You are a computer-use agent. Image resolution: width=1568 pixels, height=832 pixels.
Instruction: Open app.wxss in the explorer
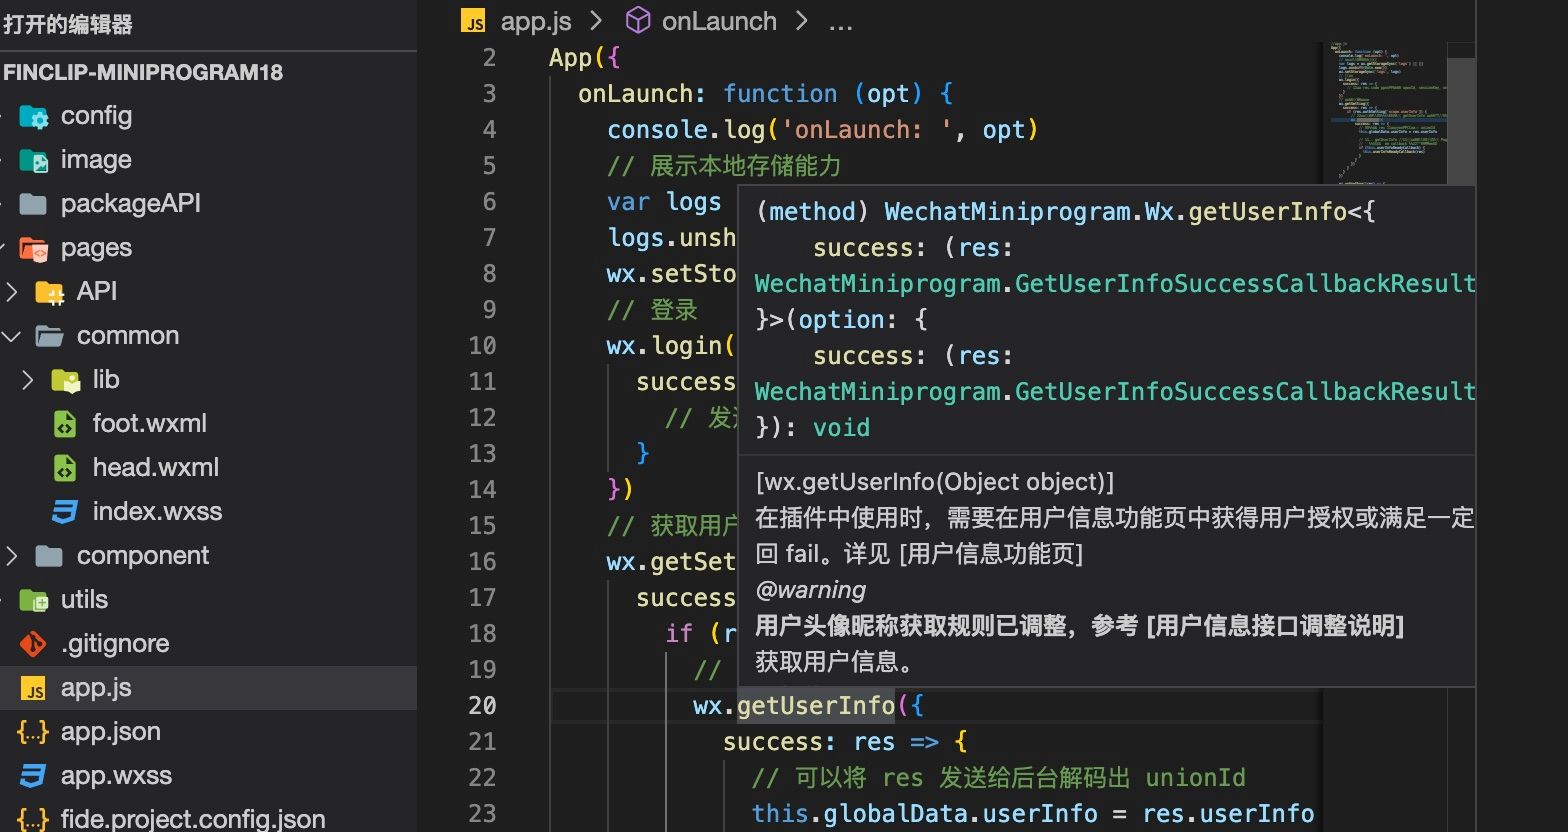(116, 776)
